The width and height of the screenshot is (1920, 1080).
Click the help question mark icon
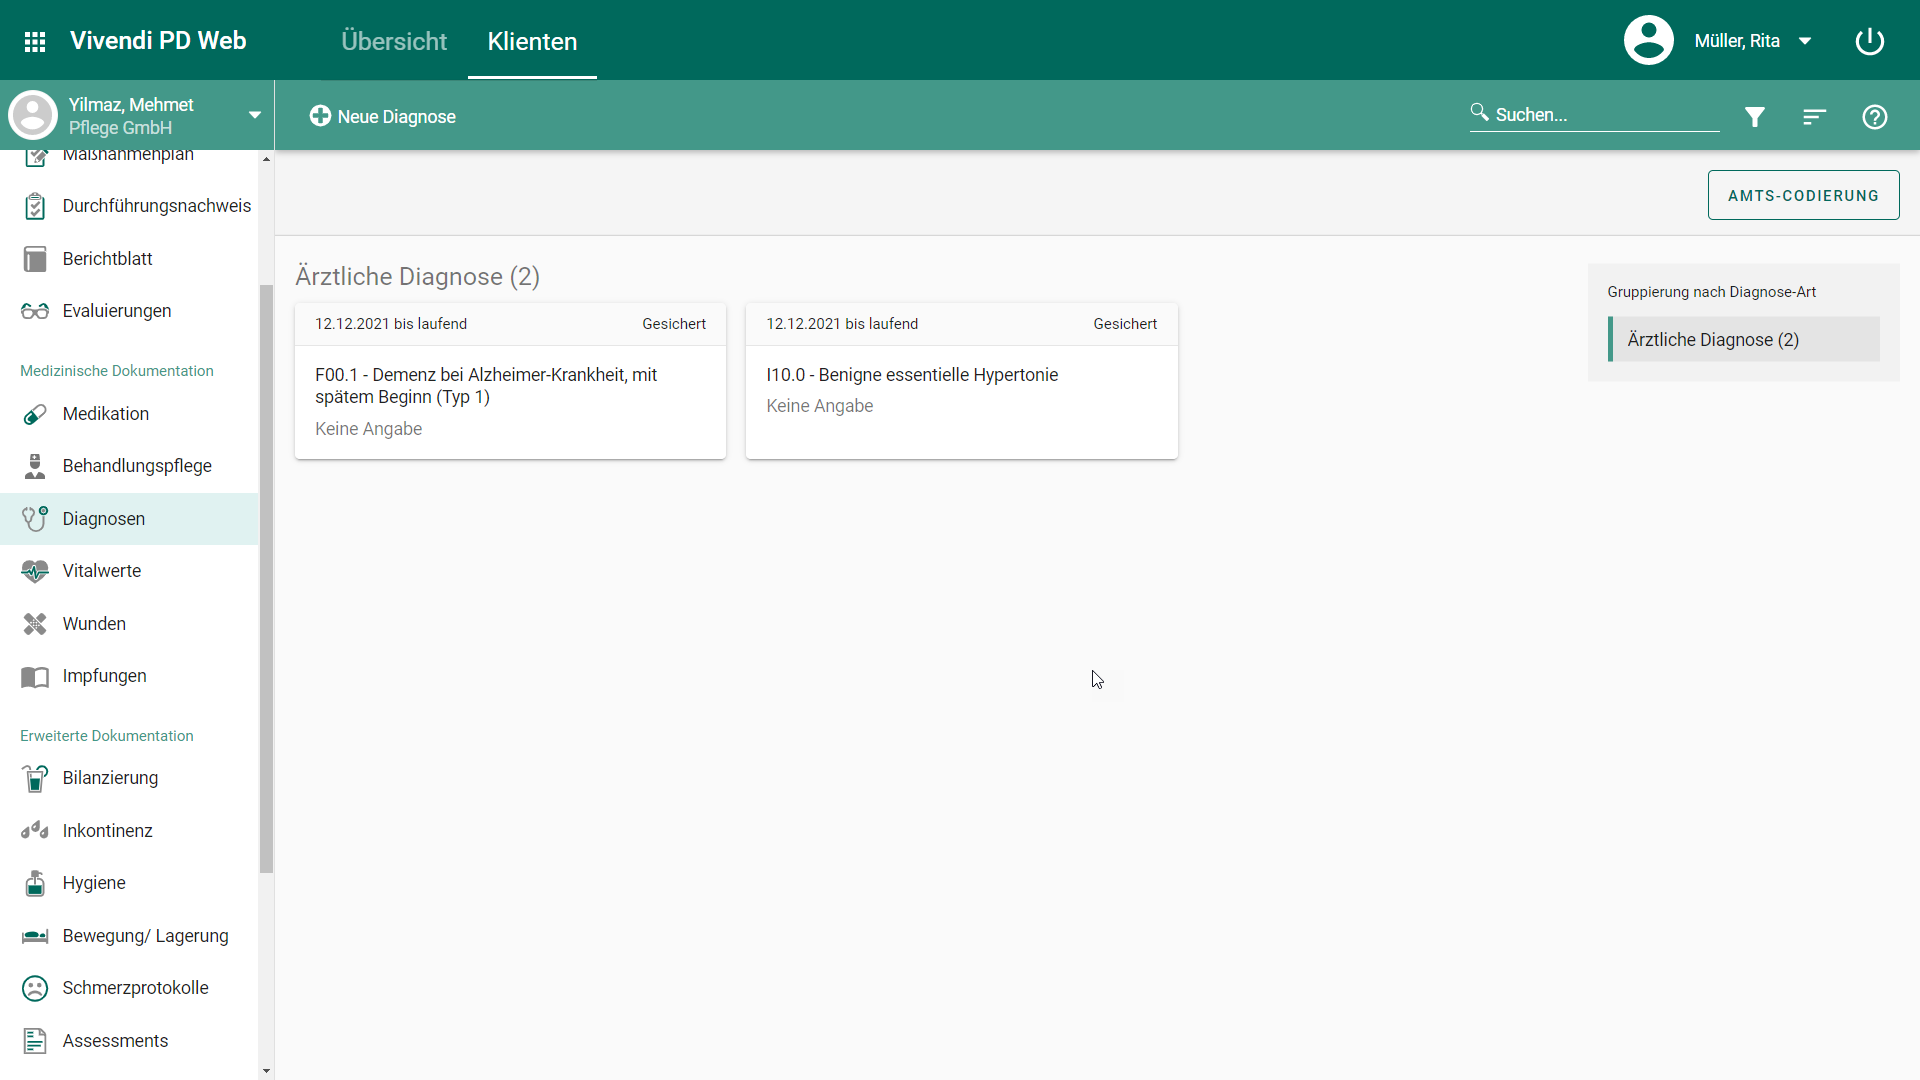point(1874,117)
